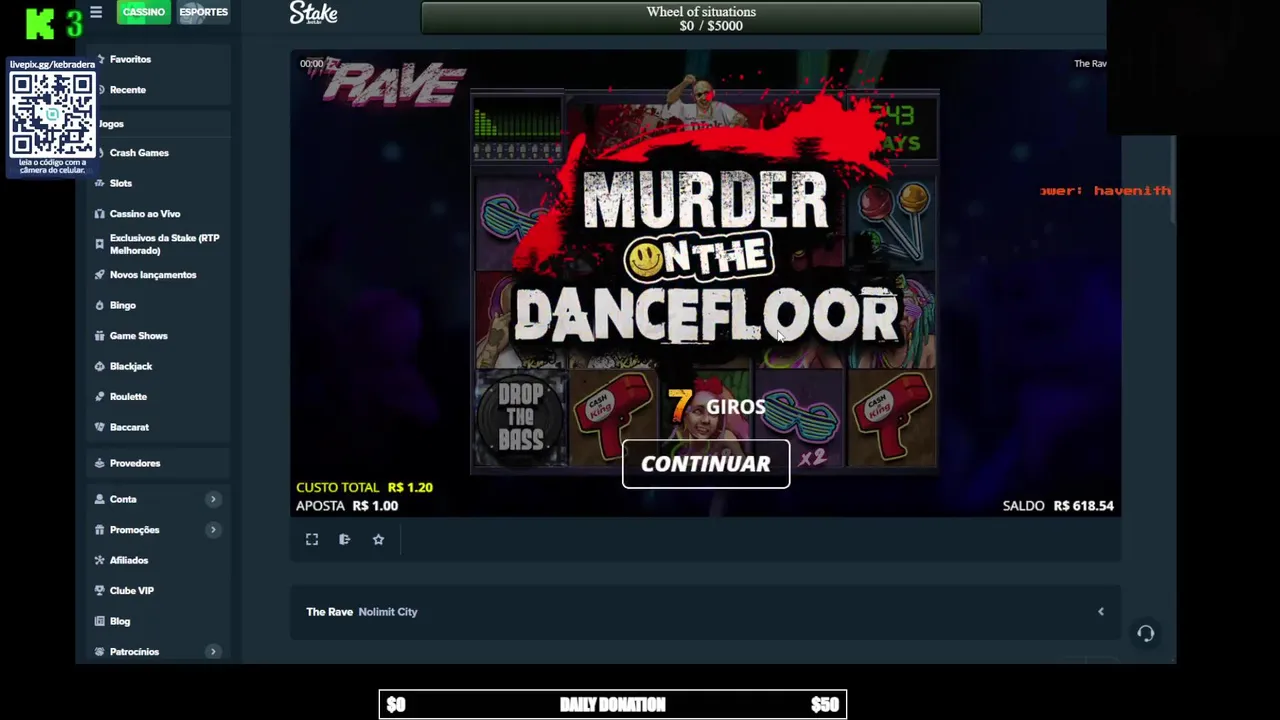Enable theatre mode icon
Image resolution: width=1280 pixels, height=720 pixels.
click(345, 539)
